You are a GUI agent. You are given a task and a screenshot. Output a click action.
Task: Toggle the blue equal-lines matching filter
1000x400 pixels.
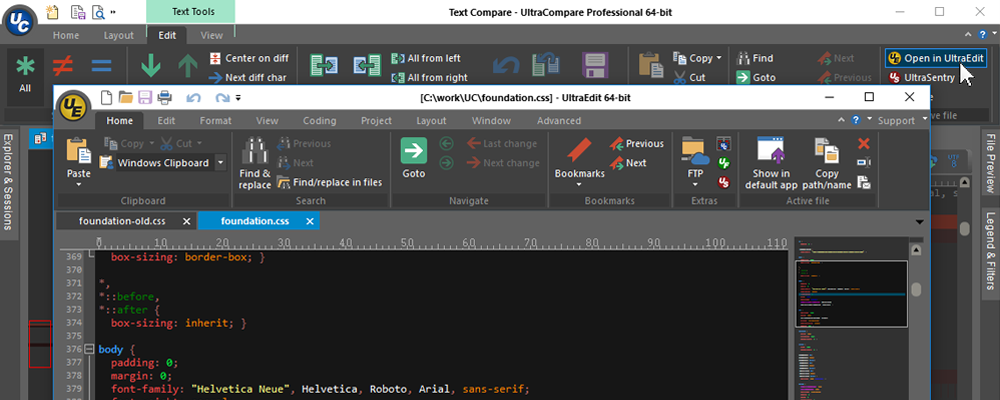[101, 65]
